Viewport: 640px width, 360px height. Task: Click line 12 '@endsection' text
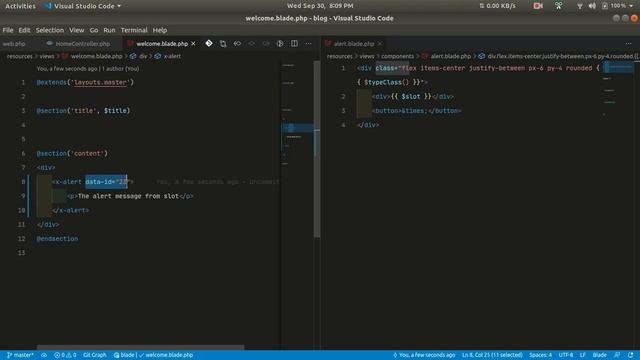coord(57,239)
